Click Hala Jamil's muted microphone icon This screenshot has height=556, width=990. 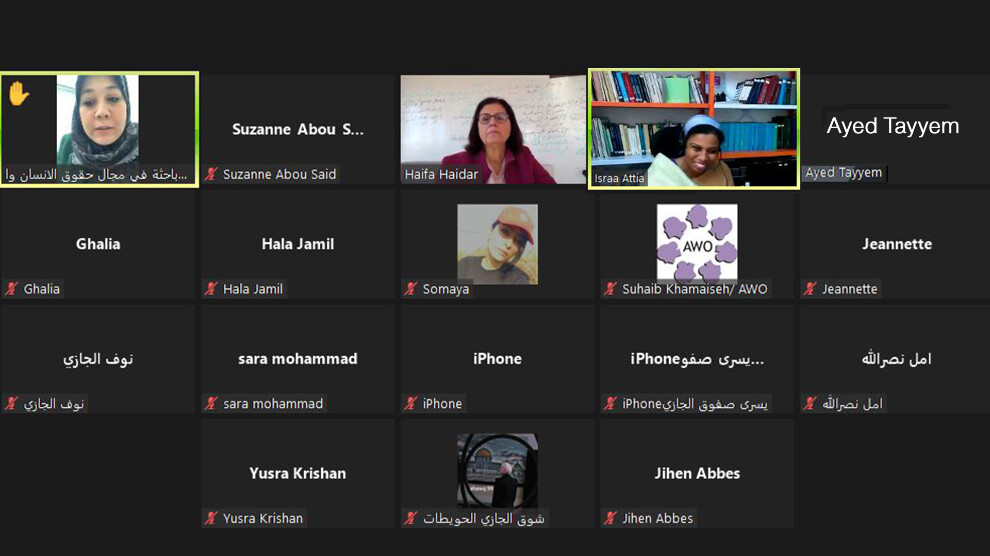coord(212,289)
